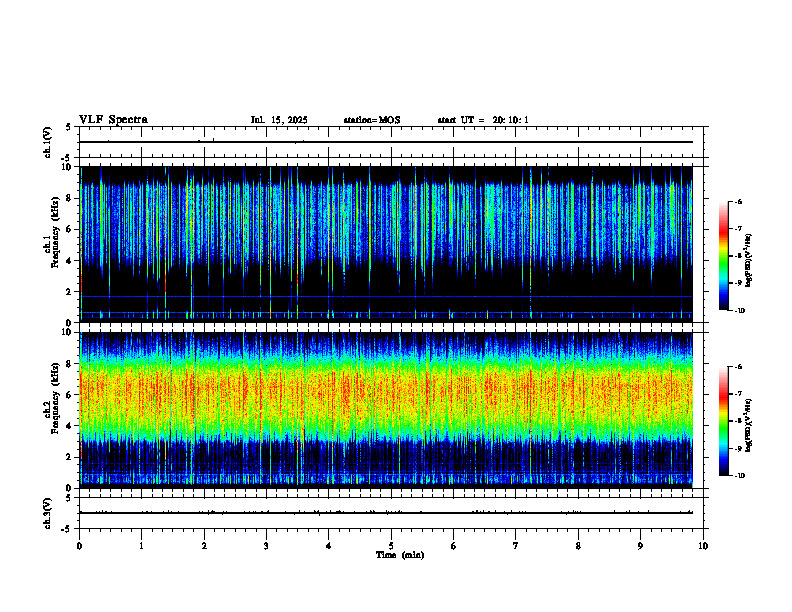
Task: Click the ch.1 color scale bar
Action: coord(723,256)
